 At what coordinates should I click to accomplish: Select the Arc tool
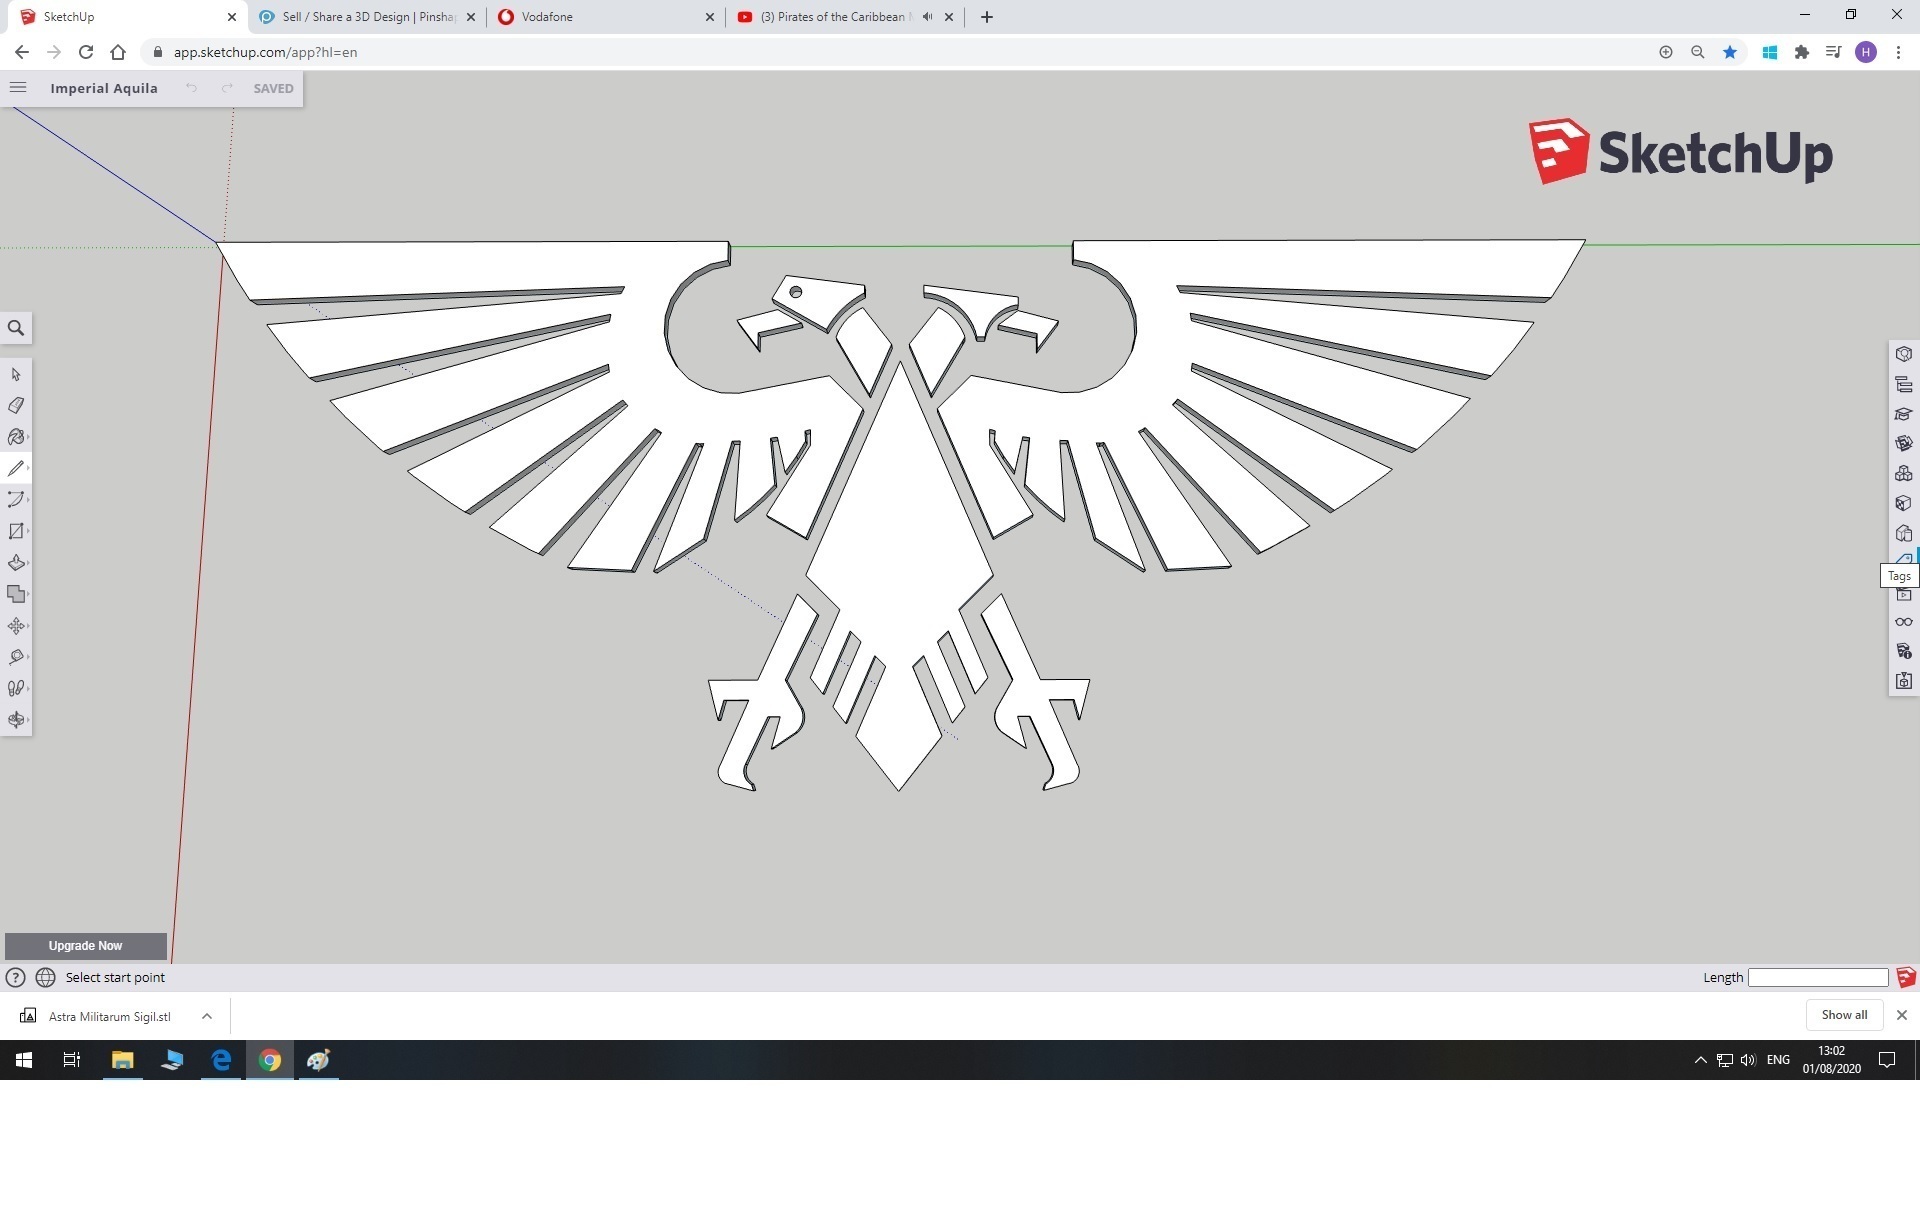tap(16, 500)
